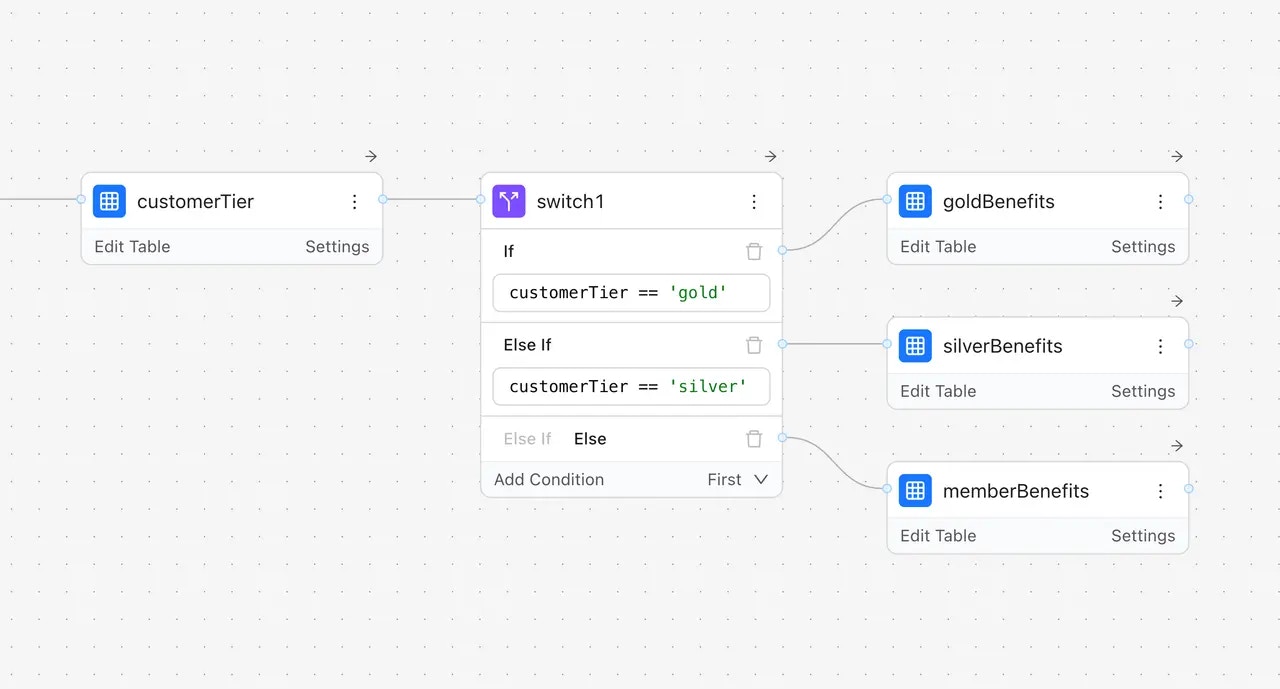This screenshot has width=1280, height=689.
Task: Open the kebab menu on customerTier node
Action: tap(355, 201)
